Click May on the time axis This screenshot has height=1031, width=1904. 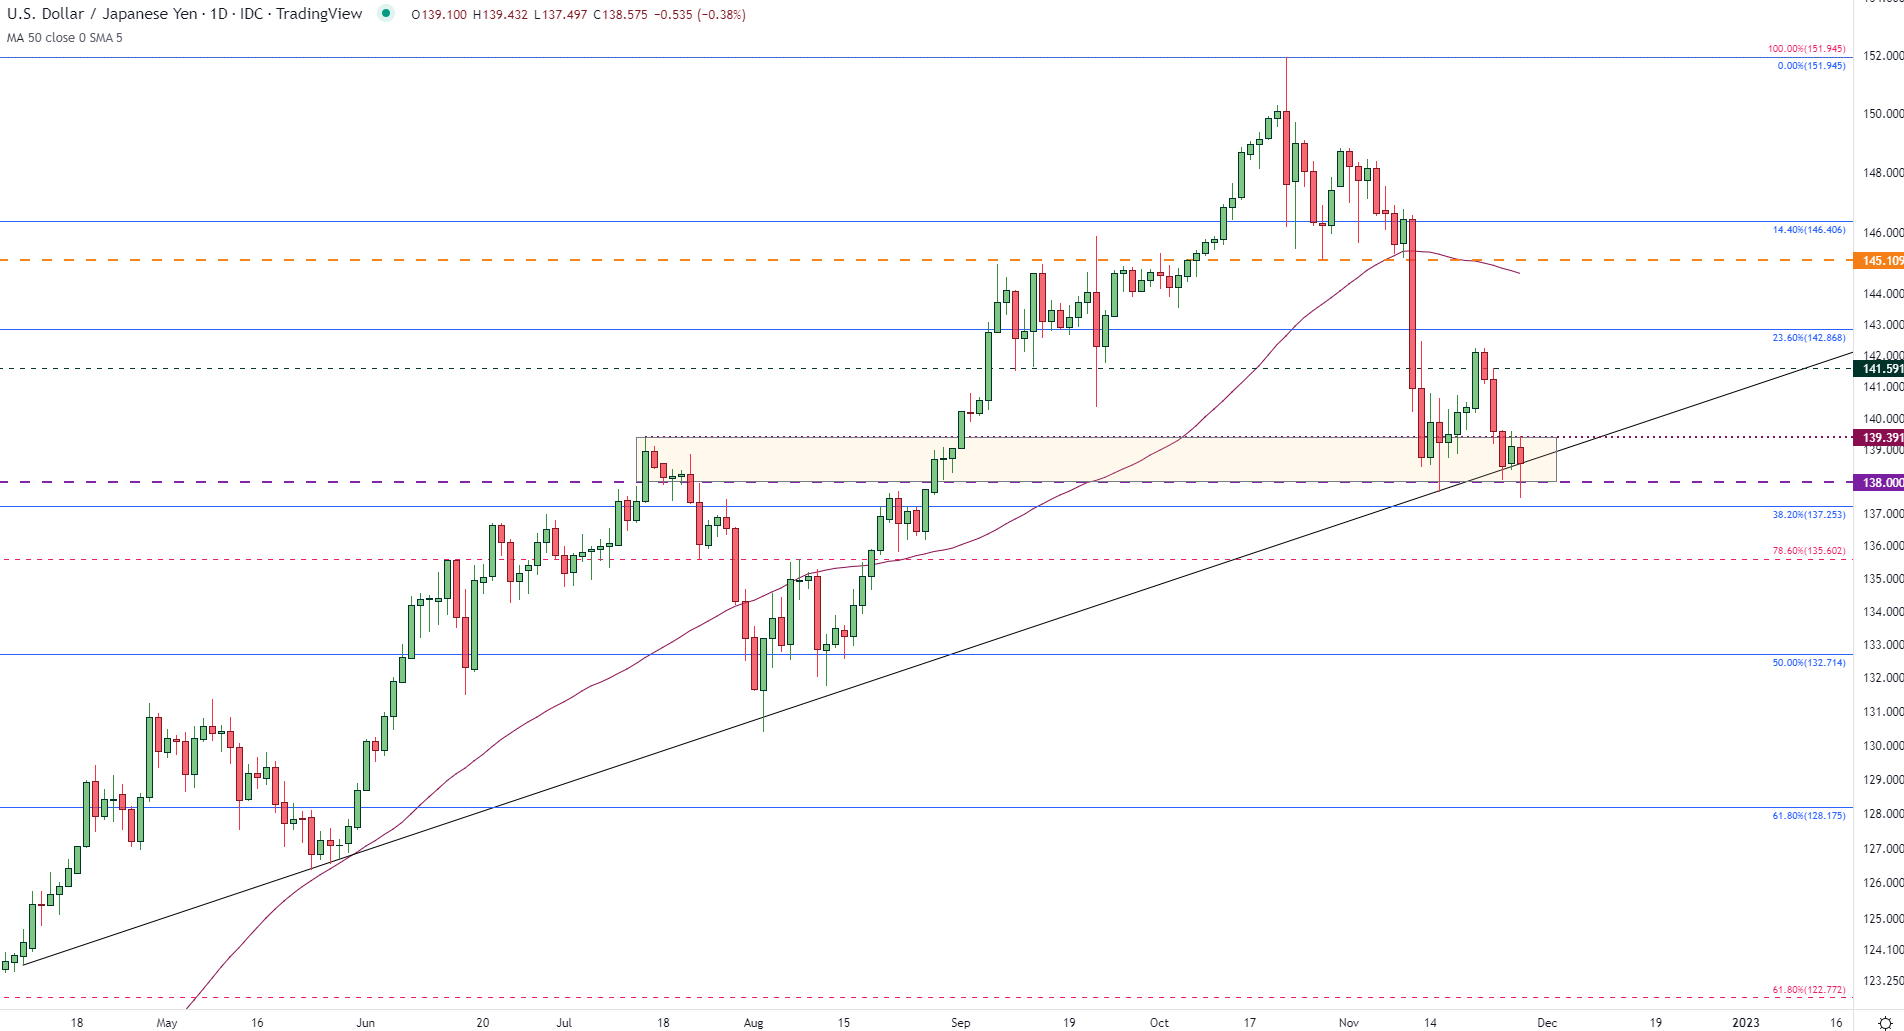point(167,1023)
